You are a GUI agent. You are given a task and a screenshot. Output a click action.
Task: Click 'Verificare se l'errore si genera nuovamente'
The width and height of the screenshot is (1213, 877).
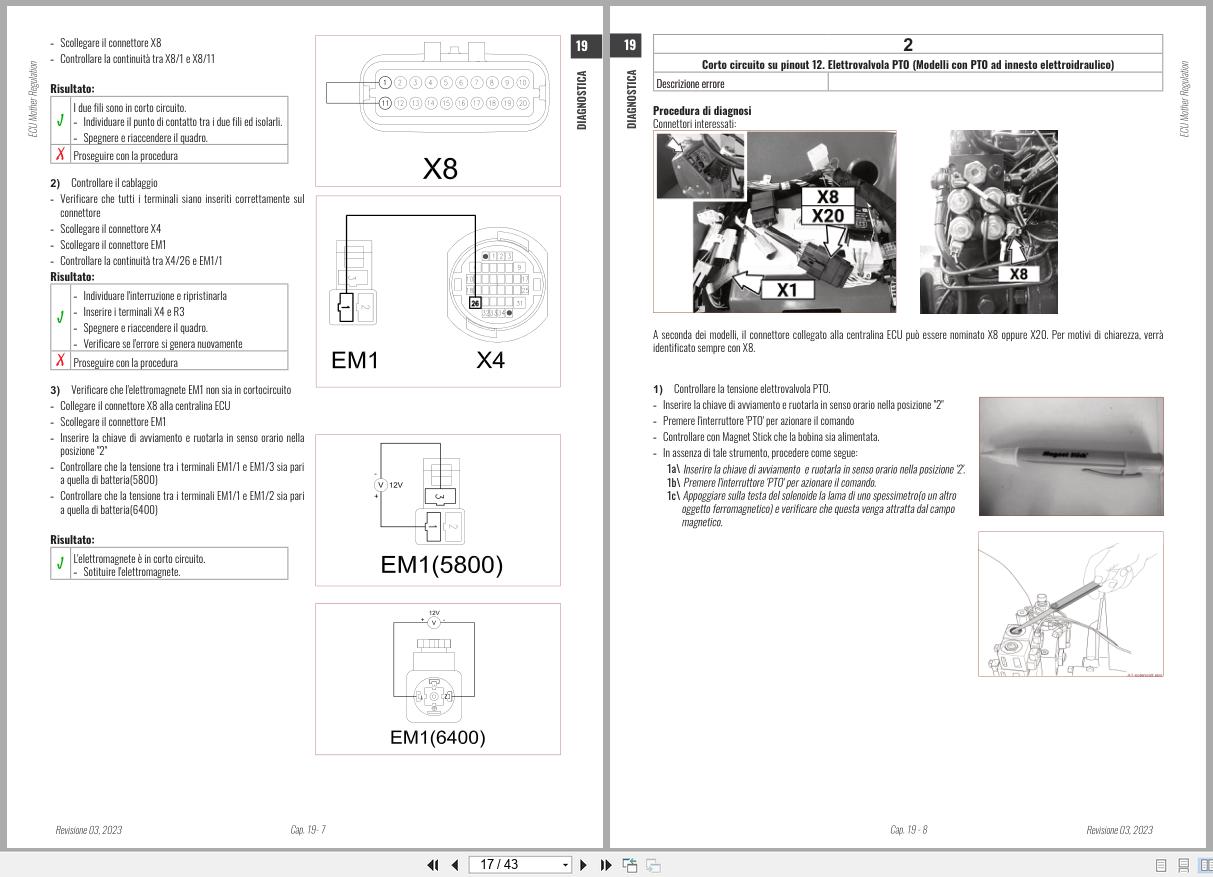(x=162, y=344)
